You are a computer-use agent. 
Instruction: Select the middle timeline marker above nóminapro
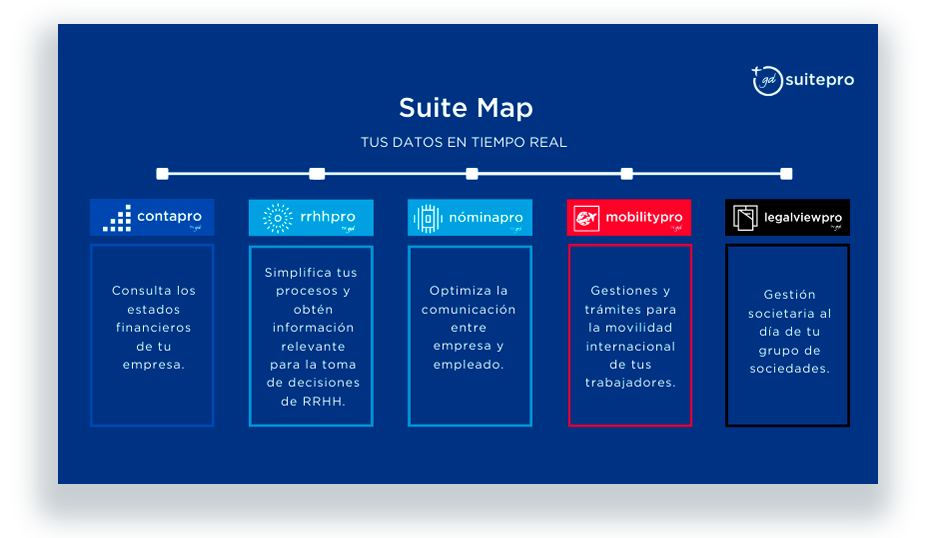click(472, 174)
